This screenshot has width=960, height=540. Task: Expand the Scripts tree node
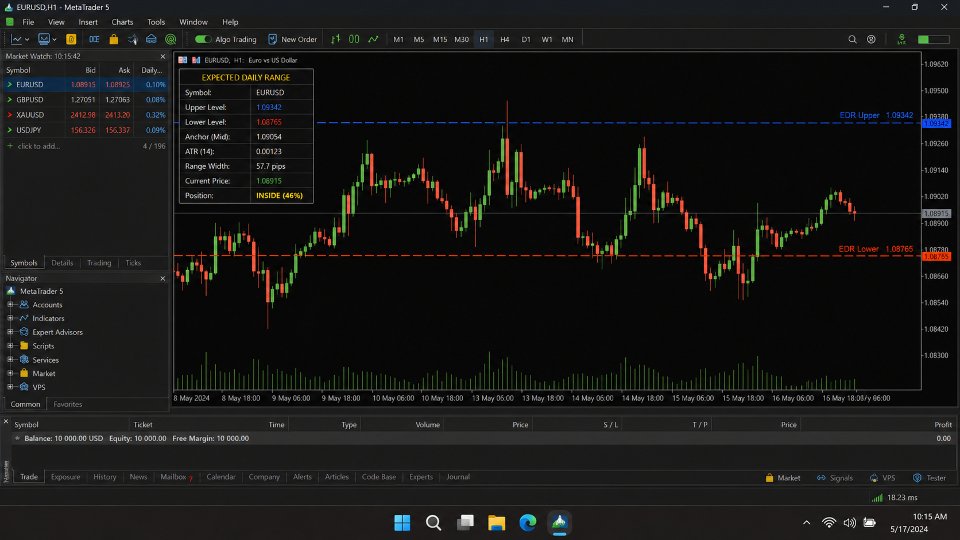[10, 345]
